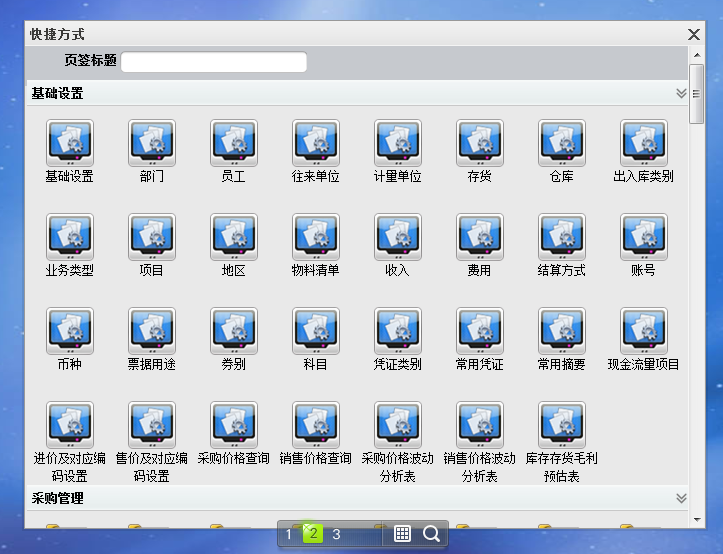Open the 物料清单 shortcut icon

[316, 237]
